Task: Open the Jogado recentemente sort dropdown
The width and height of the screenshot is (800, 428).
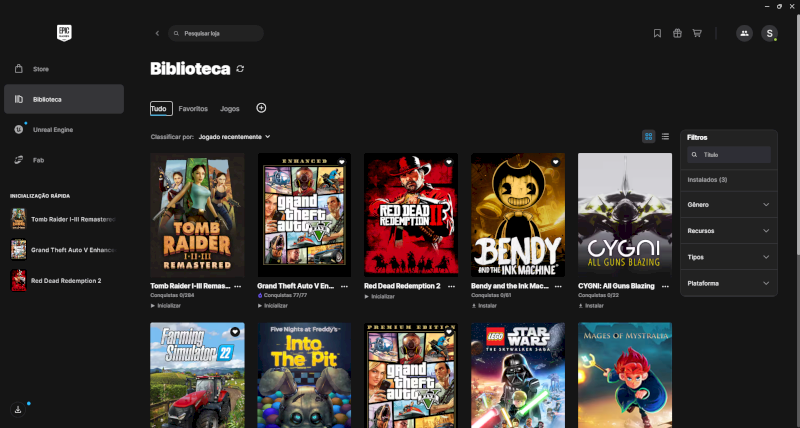Action: coord(234,137)
